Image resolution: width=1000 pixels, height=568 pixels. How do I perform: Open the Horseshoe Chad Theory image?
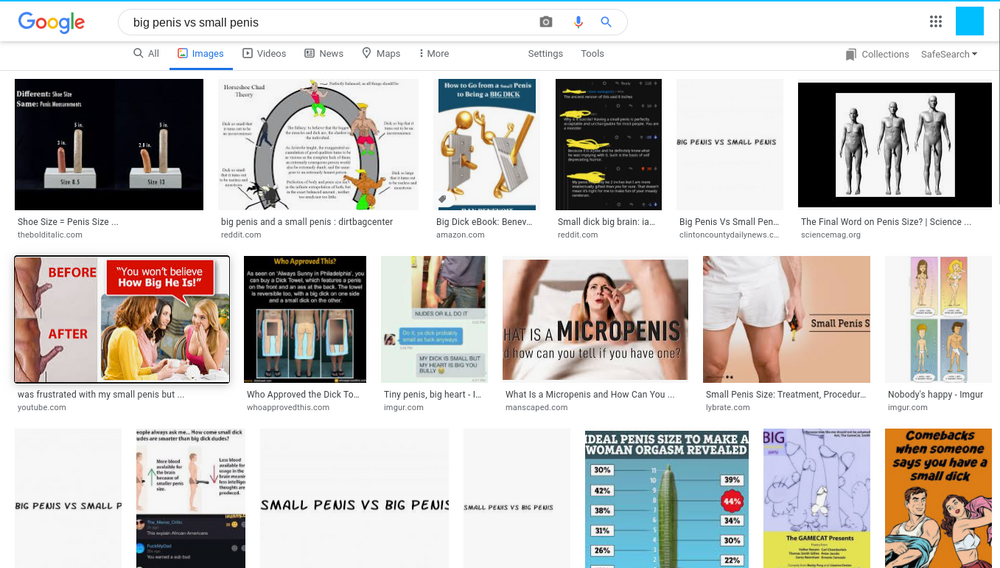(318, 145)
